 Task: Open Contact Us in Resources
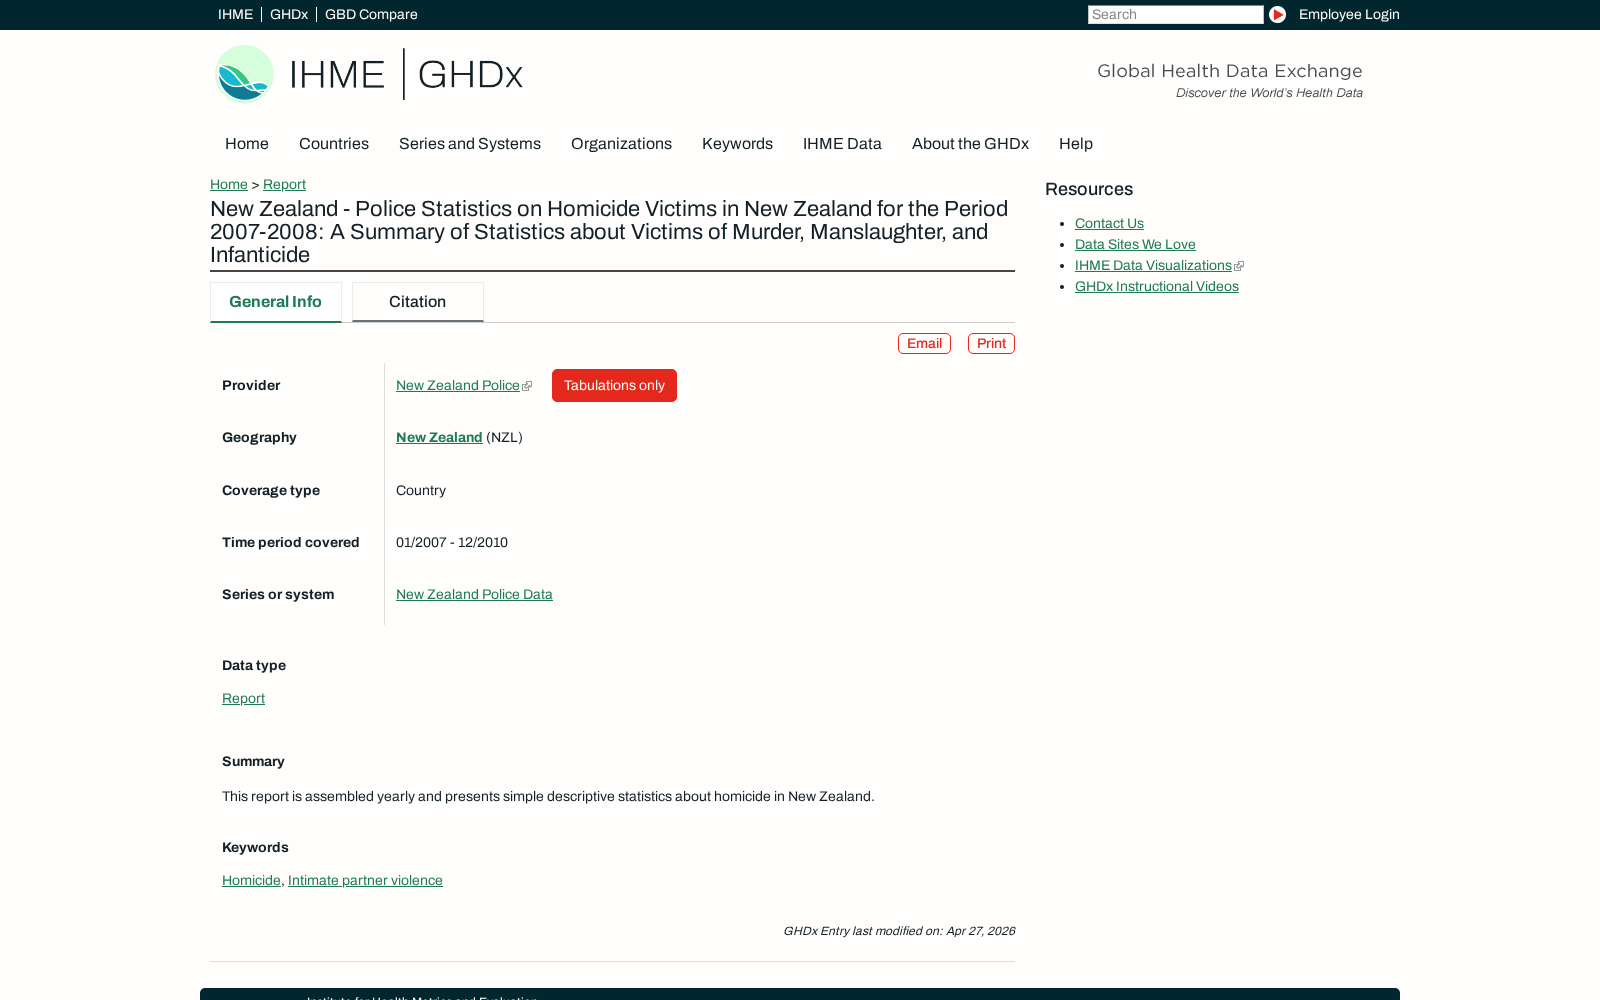[x=1109, y=223]
